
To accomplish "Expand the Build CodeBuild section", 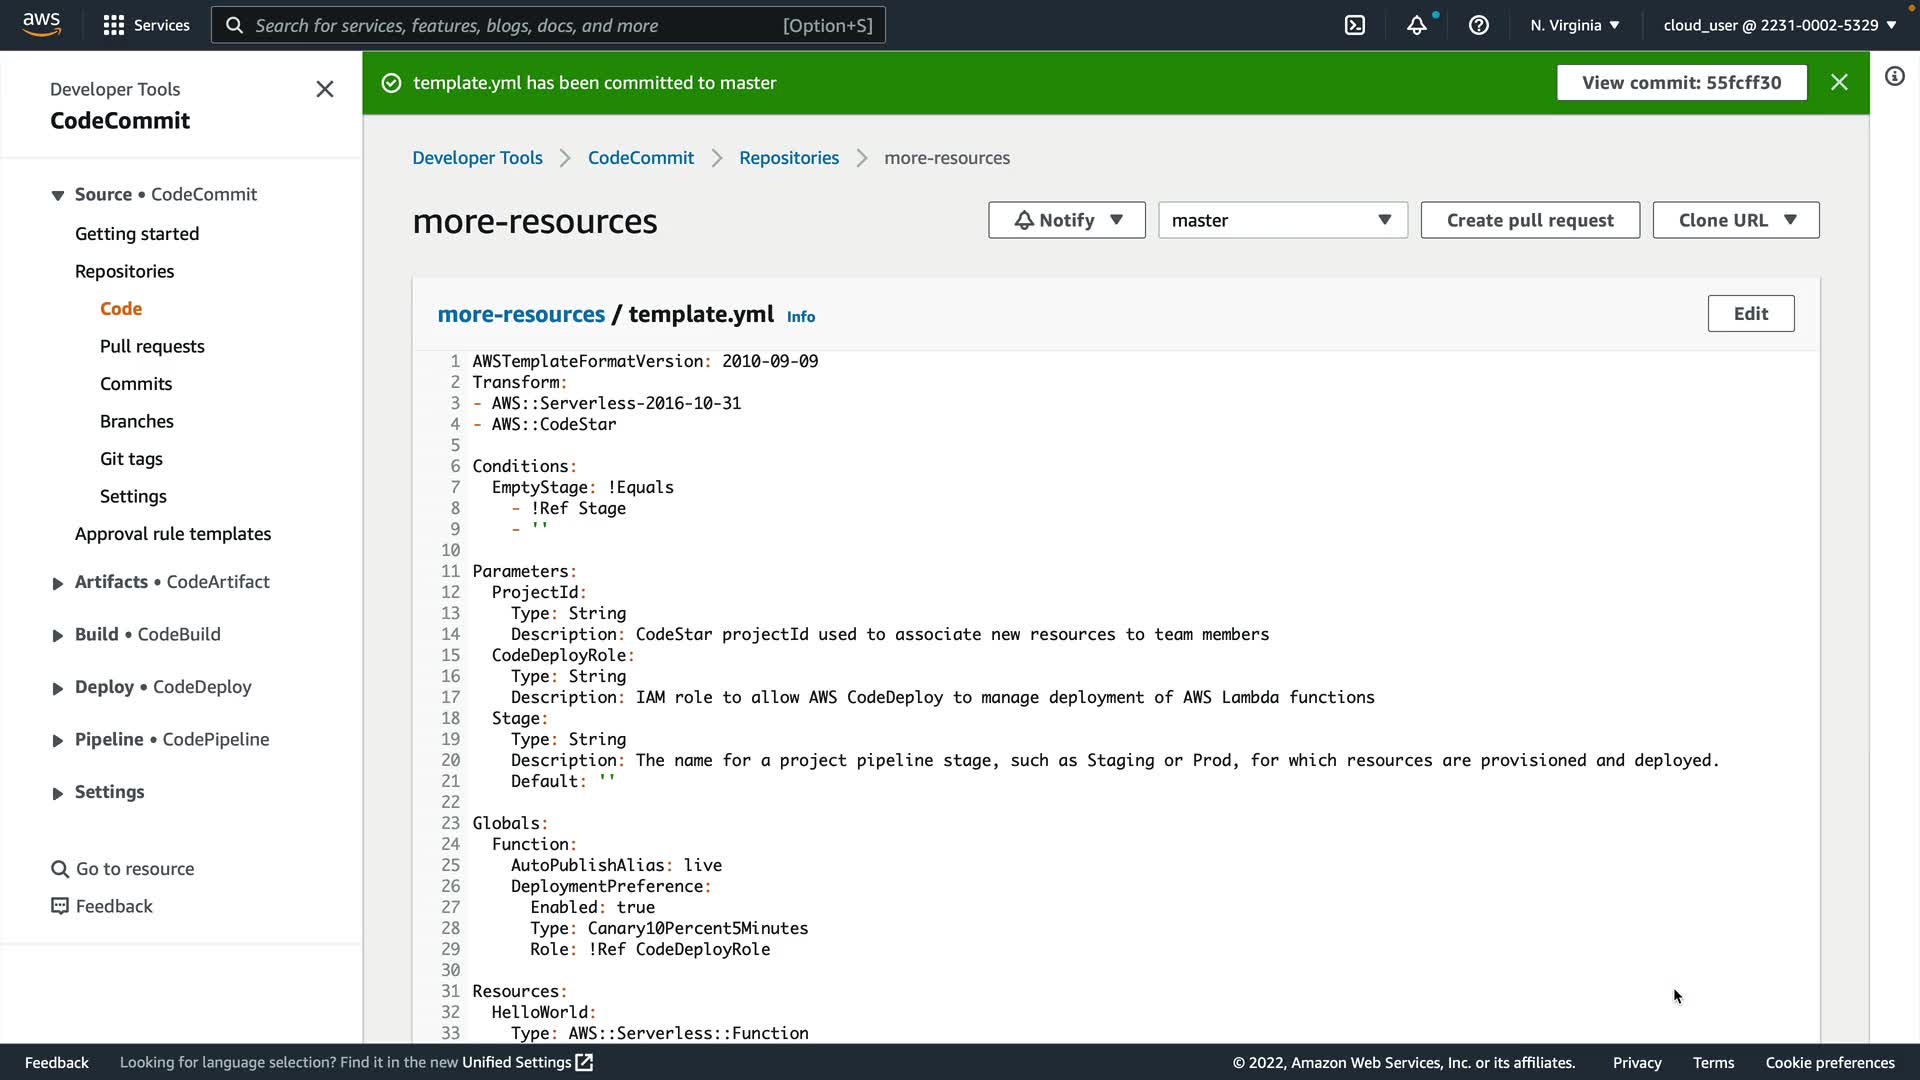I will point(58,635).
